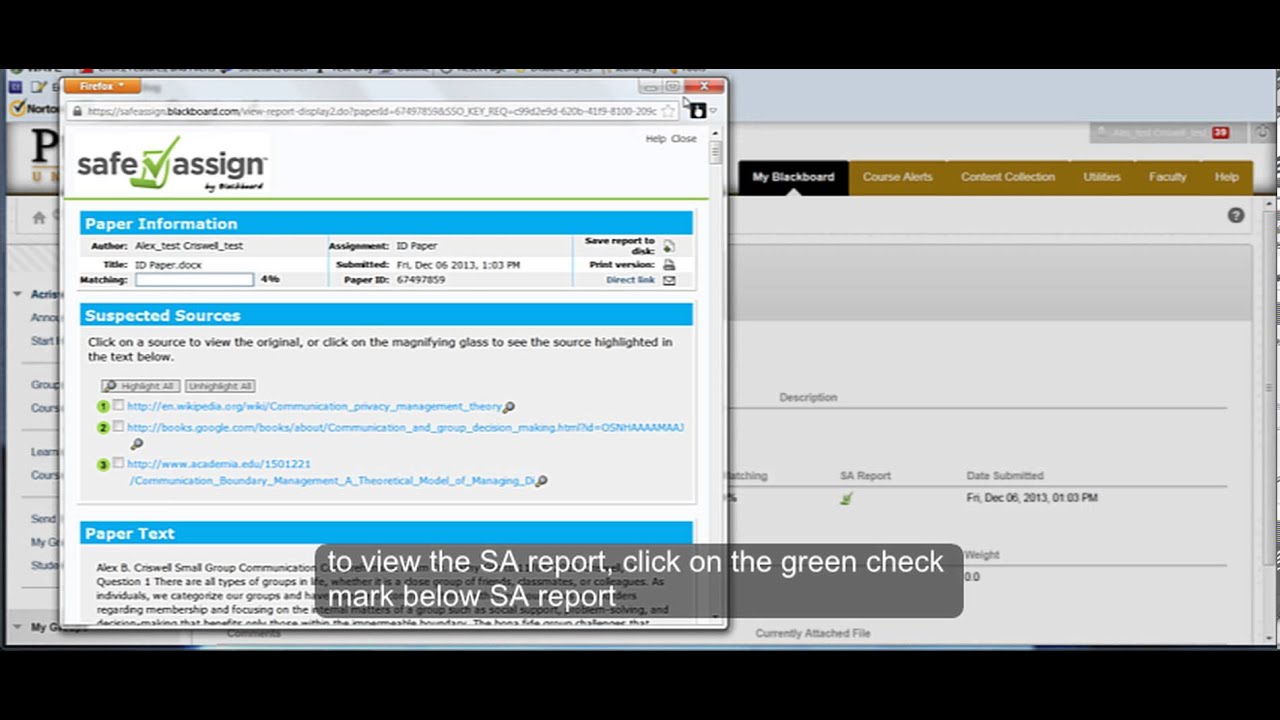Click the Currently Attached File label

pyautogui.click(x=813, y=633)
